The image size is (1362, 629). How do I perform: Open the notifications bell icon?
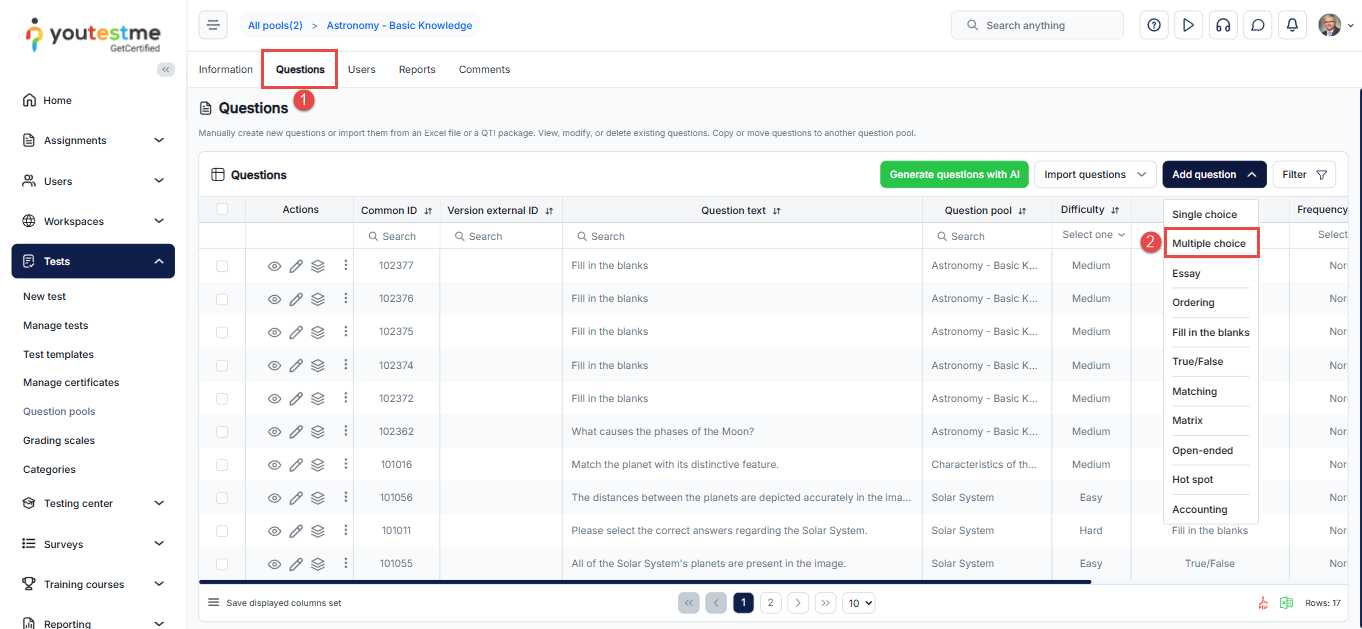pos(1292,26)
